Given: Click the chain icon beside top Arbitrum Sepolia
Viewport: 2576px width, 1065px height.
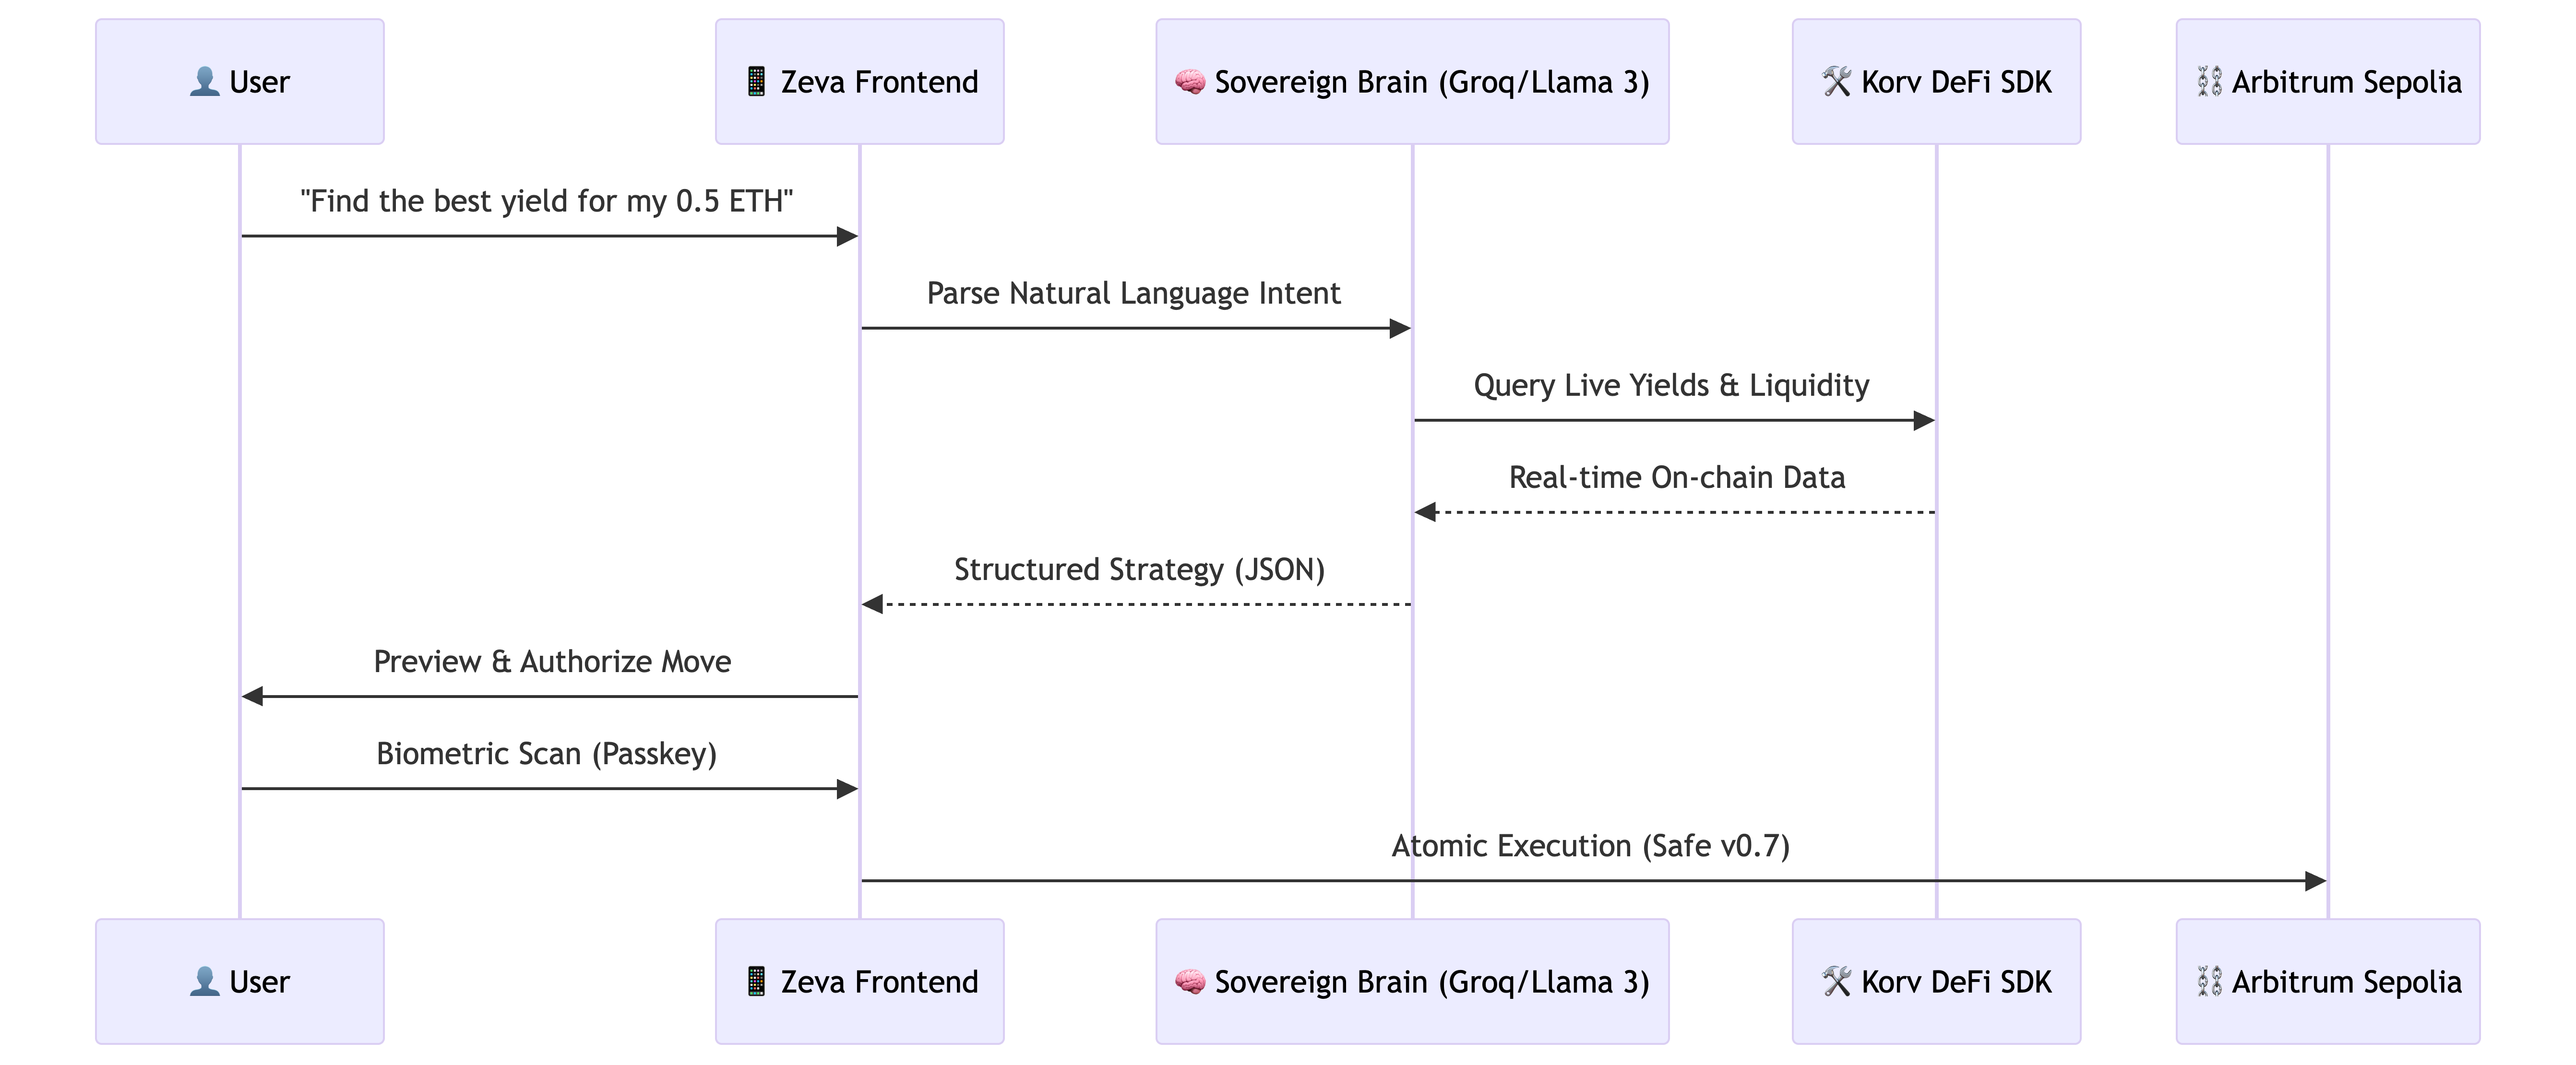Looking at the screenshot, I should click(x=2209, y=81).
